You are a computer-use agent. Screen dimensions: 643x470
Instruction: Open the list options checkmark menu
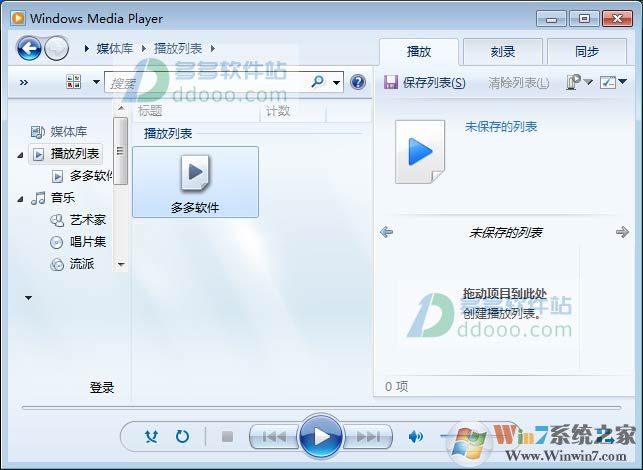point(613,82)
